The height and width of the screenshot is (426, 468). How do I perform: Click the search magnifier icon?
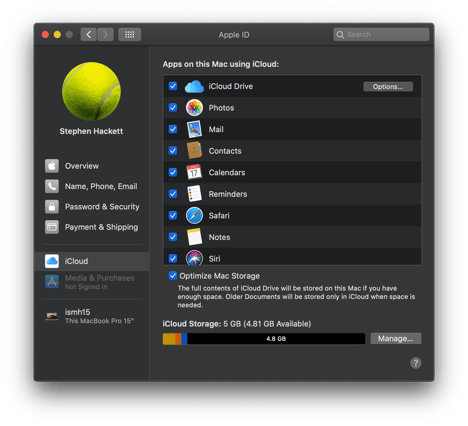(x=340, y=35)
